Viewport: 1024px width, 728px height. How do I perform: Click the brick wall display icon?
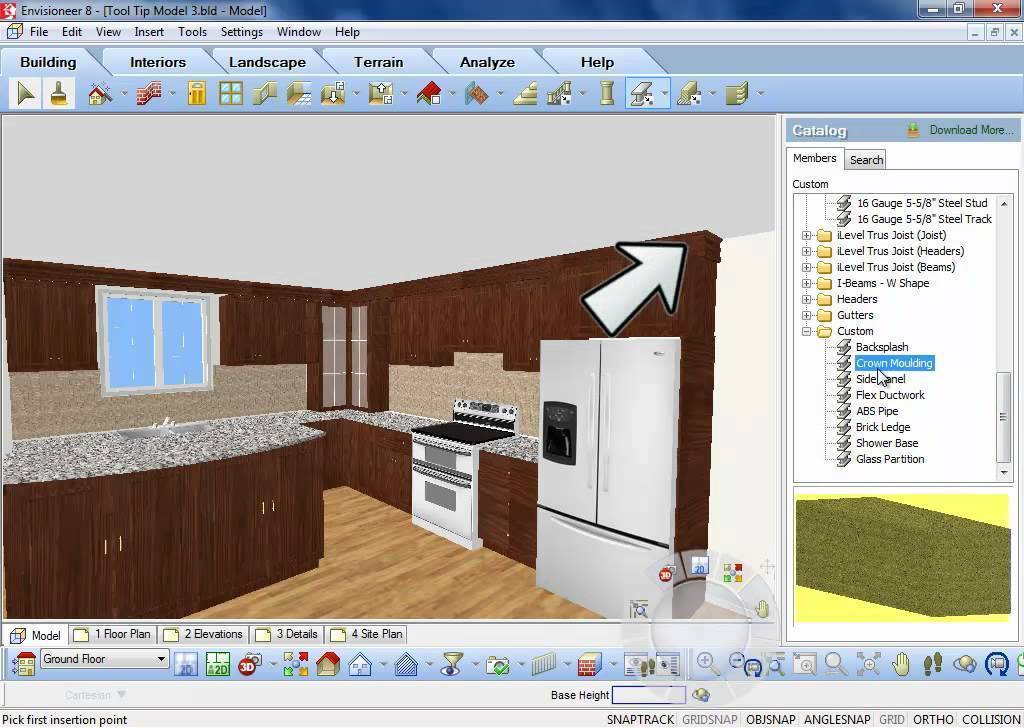pos(588,664)
